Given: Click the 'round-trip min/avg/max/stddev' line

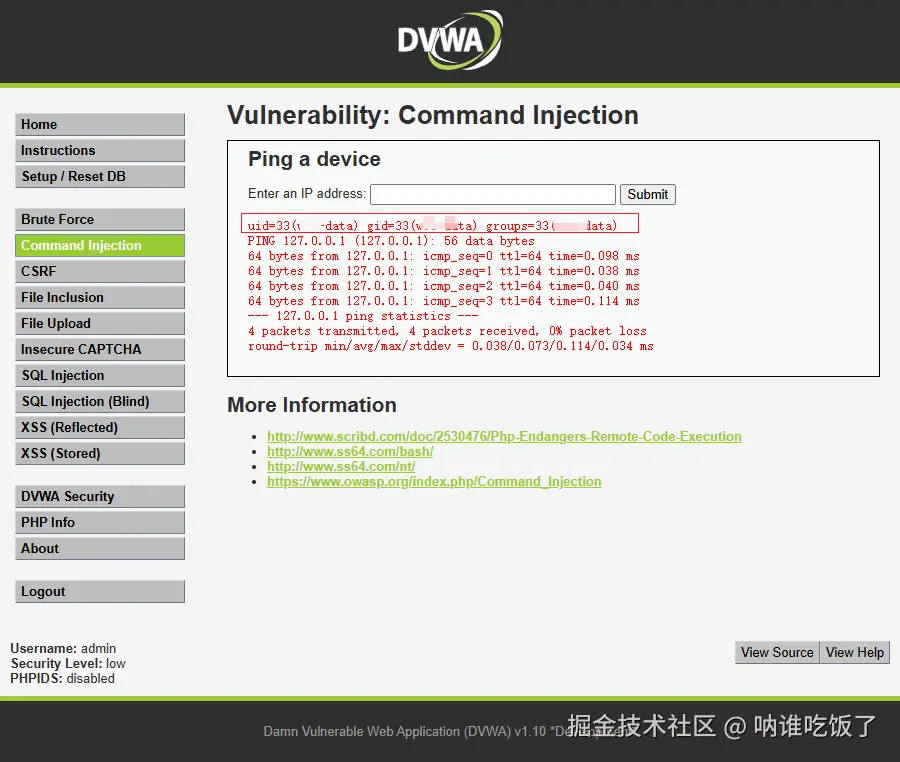Looking at the screenshot, I should (x=451, y=346).
